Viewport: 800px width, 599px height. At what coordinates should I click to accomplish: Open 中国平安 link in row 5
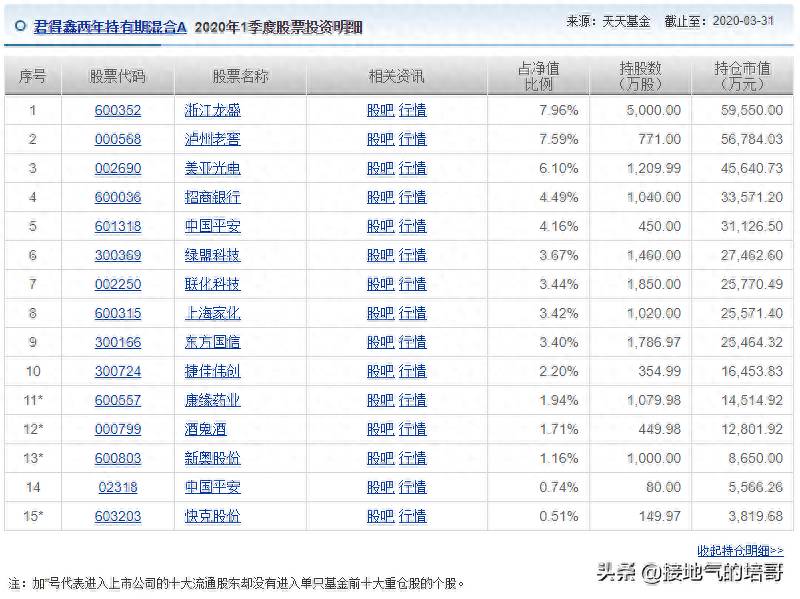tap(212, 226)
